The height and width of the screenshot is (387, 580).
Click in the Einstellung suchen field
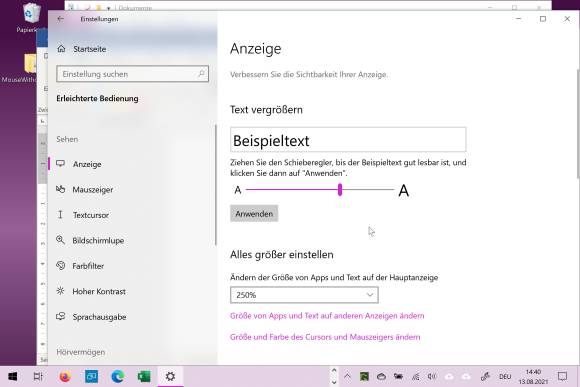pyautogui.click(x=132, y=74)
